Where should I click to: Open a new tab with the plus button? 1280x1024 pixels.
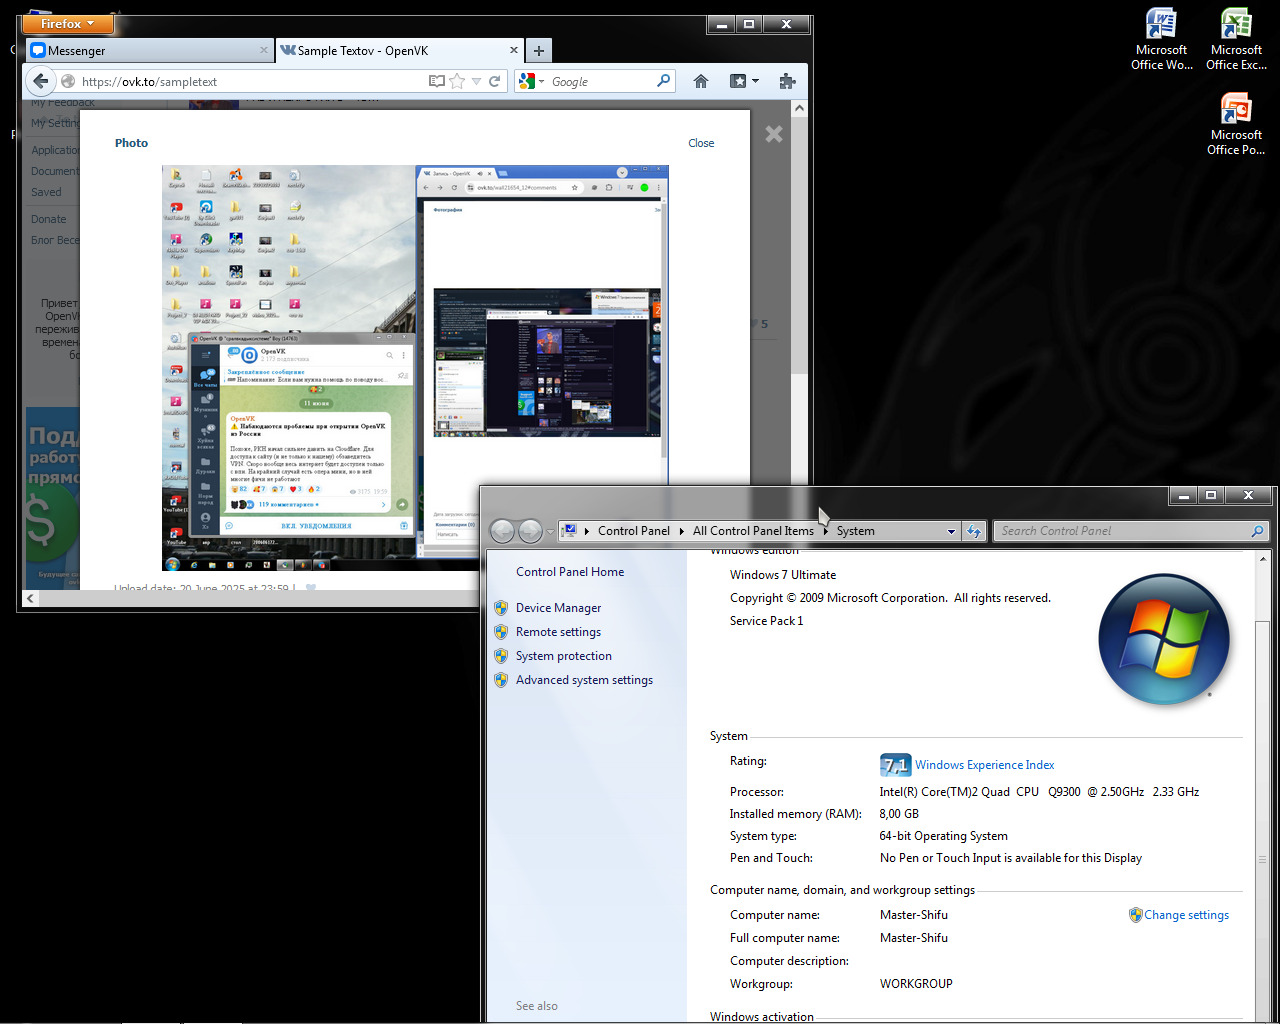[x=538, y=50]
